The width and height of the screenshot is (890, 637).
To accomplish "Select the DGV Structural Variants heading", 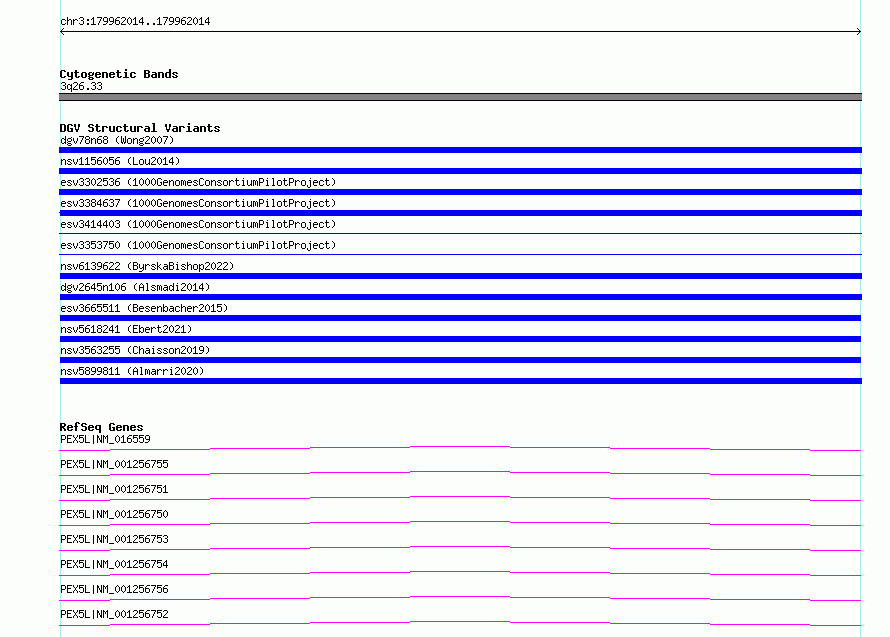I will [x=140, y=128].
